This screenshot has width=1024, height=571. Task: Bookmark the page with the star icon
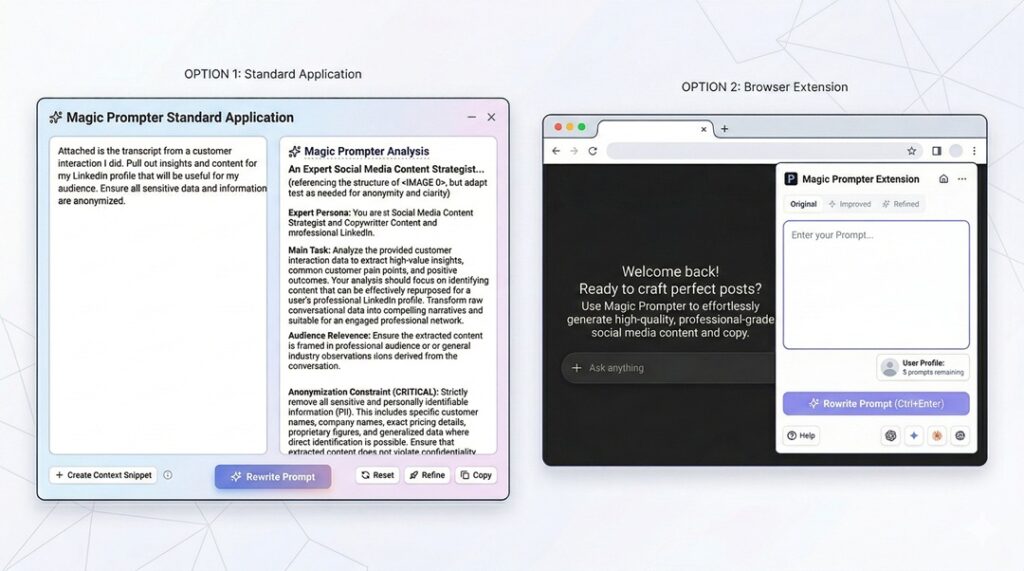tap(912, 151)
